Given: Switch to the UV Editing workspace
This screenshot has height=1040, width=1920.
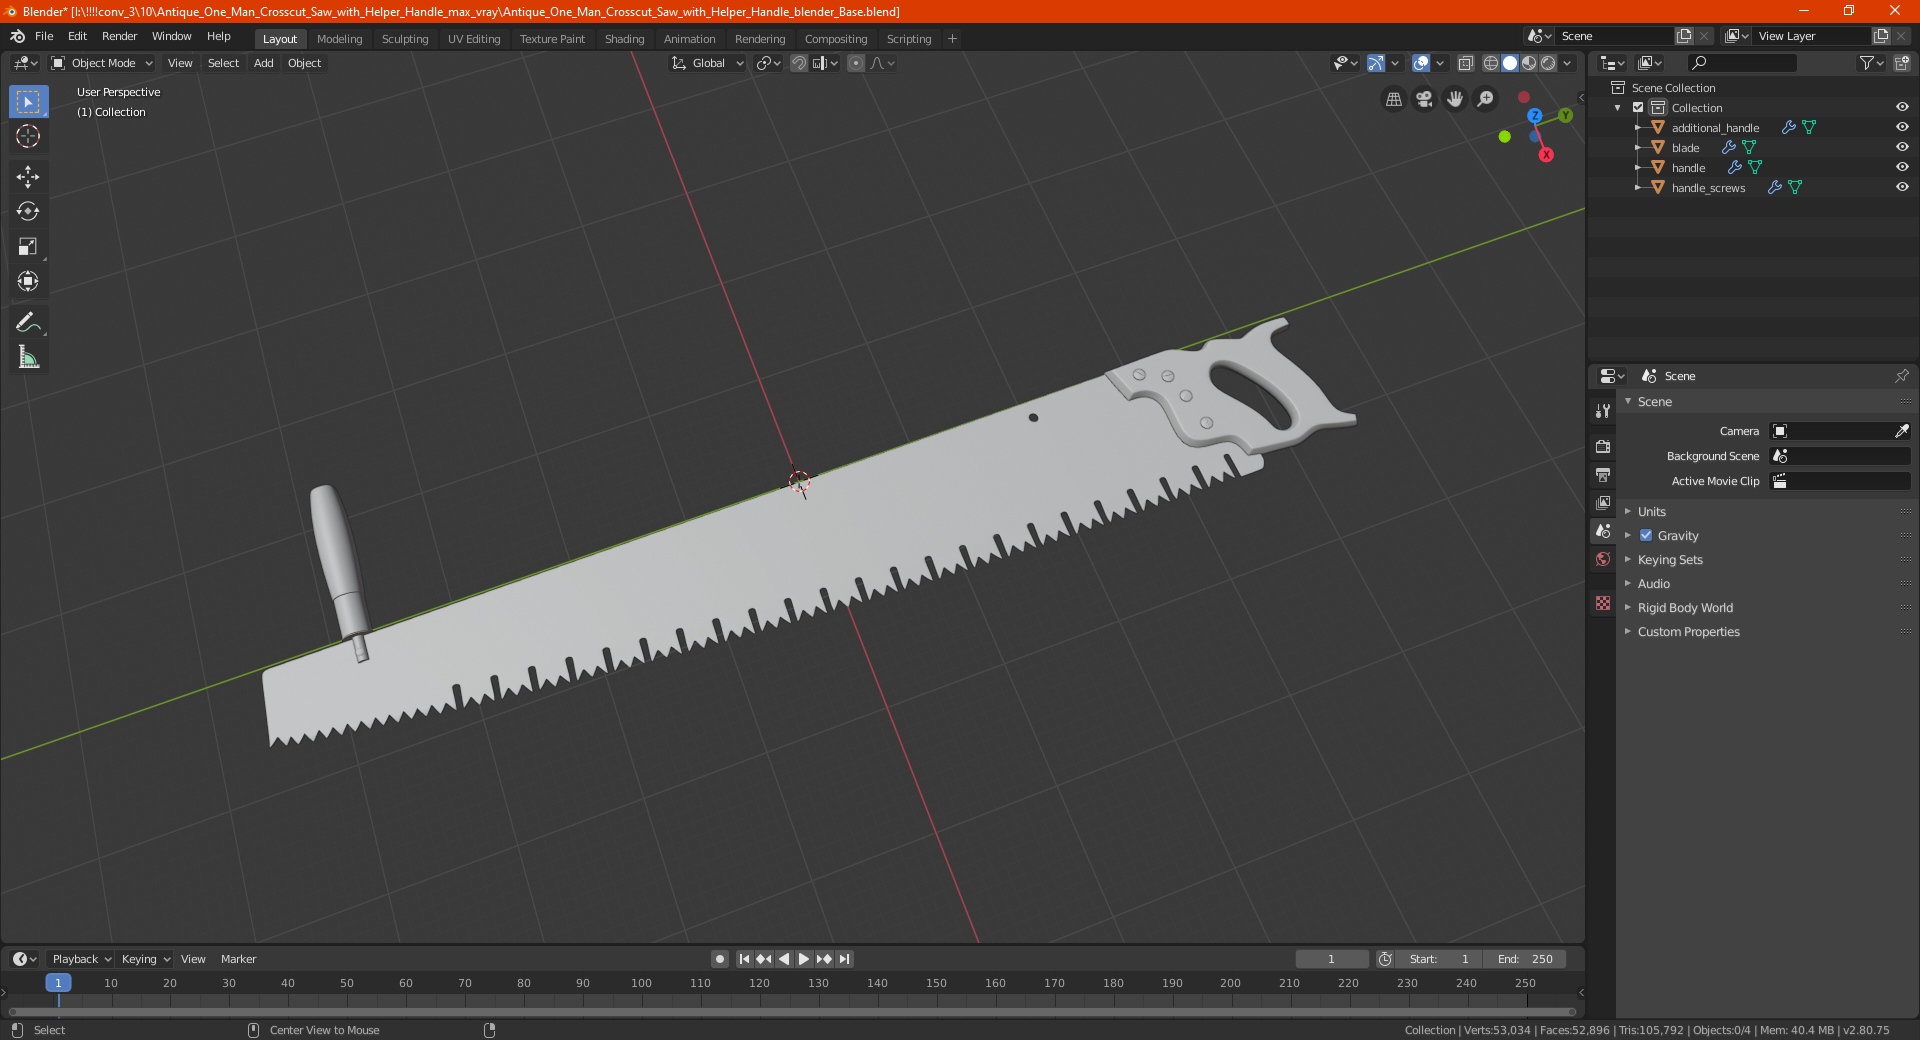Looking at the screenshot, I should 474,39.
